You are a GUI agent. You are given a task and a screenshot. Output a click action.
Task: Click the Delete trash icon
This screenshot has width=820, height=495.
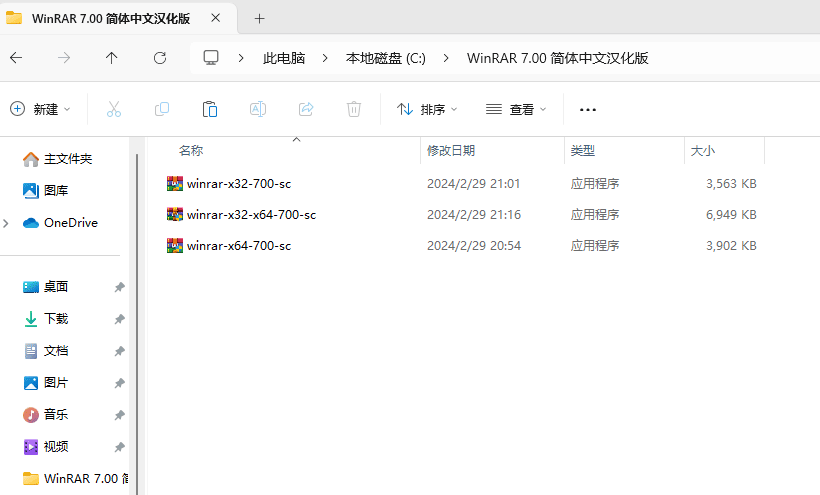354,109
